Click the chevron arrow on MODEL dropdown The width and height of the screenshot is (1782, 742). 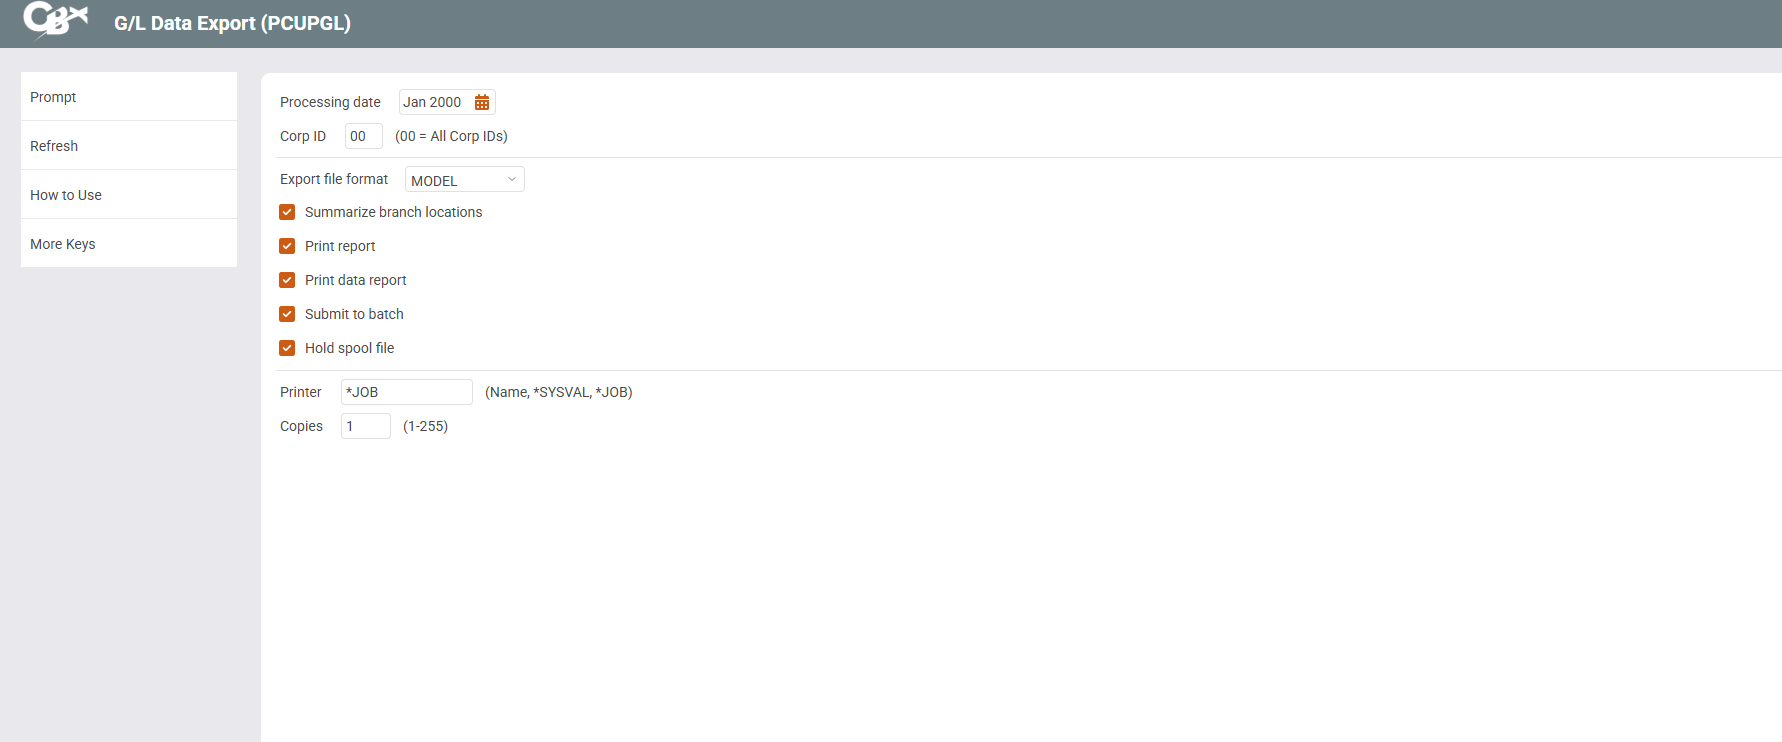pyautogui.click(x=512, y=180)
